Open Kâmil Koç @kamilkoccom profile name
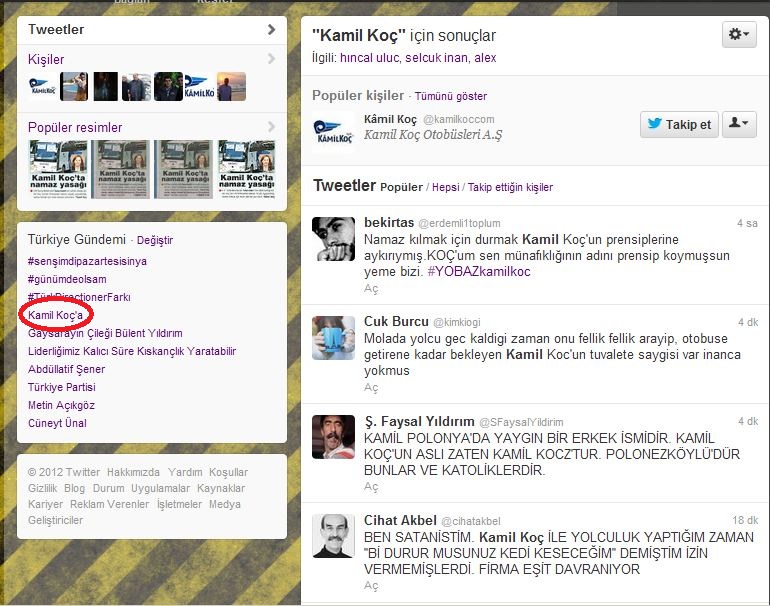The width and height of the screenshot is (770, 606). click(x=390, y=119)
